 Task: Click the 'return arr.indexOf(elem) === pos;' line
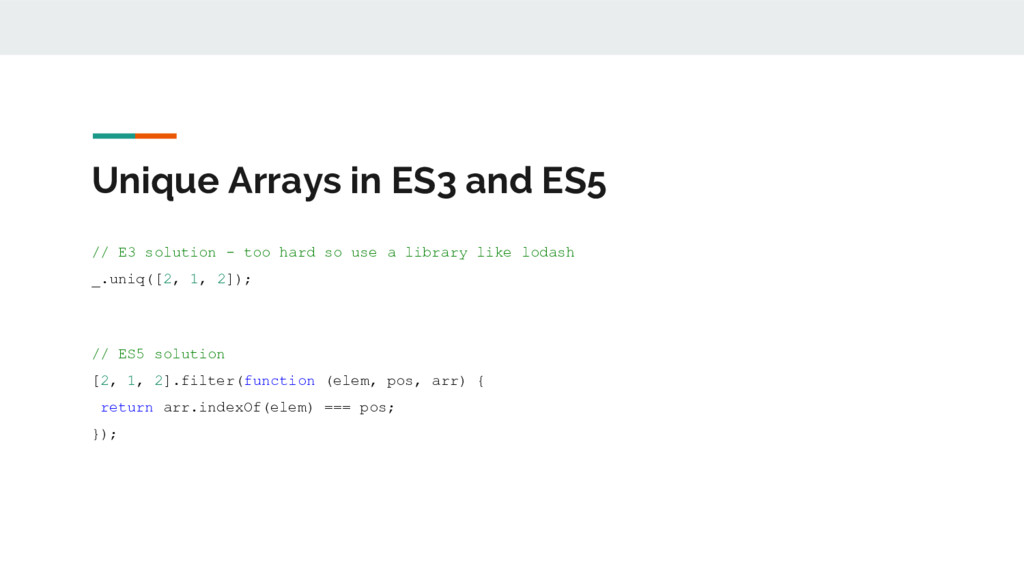click(248, 408)
